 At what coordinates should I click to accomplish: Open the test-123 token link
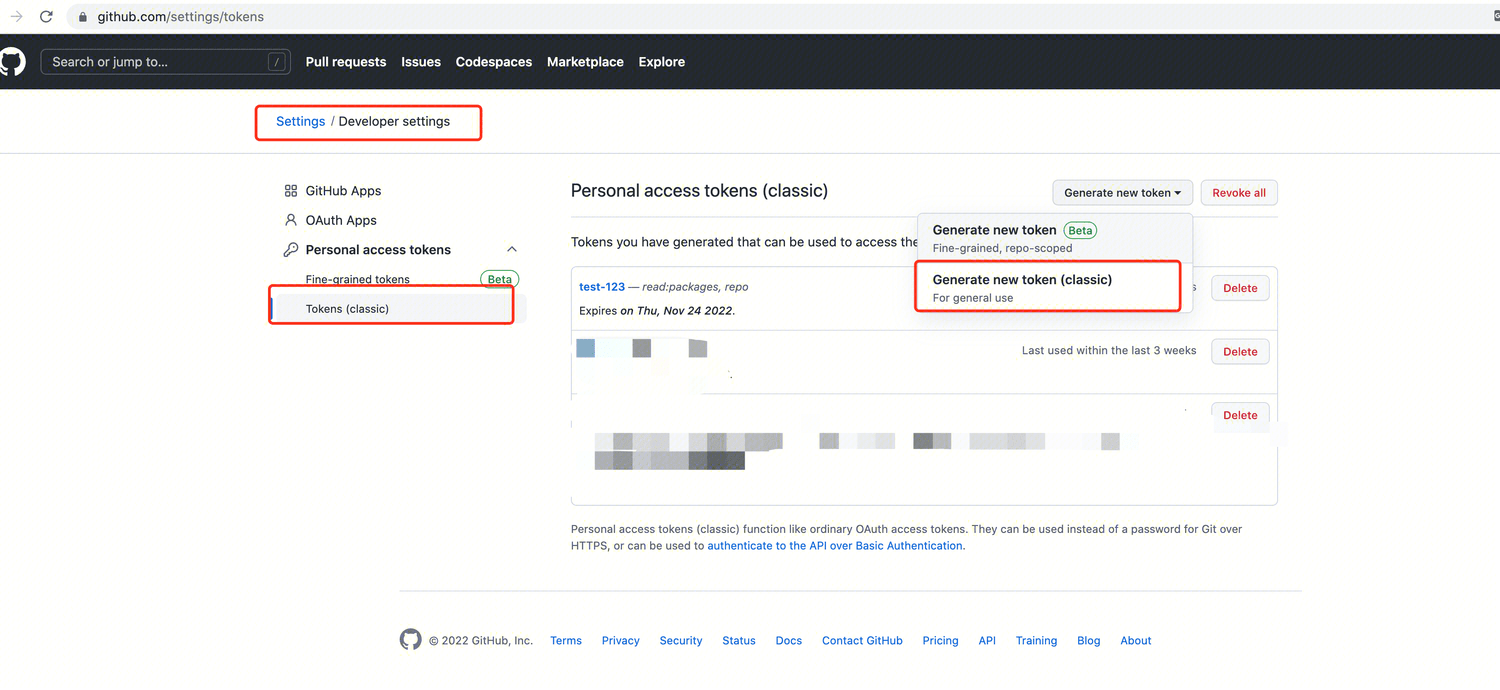(x=602, y=287)
